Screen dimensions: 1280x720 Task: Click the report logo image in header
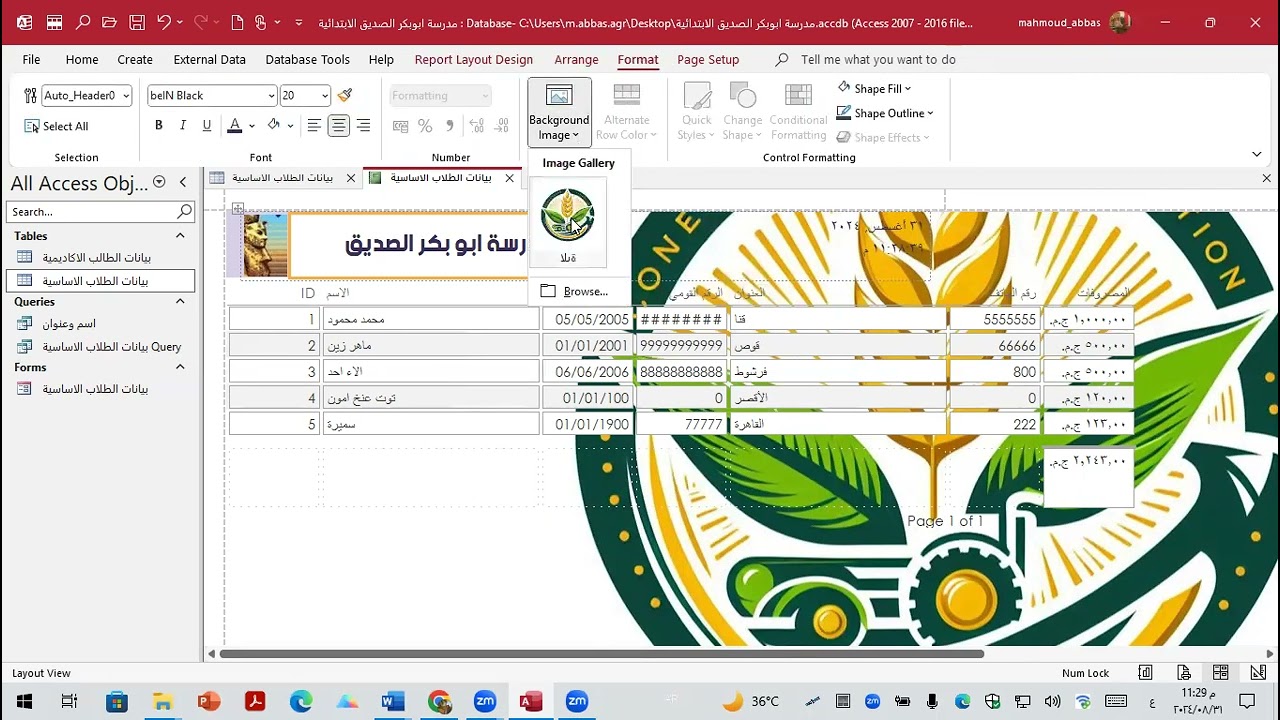(265, 245)
